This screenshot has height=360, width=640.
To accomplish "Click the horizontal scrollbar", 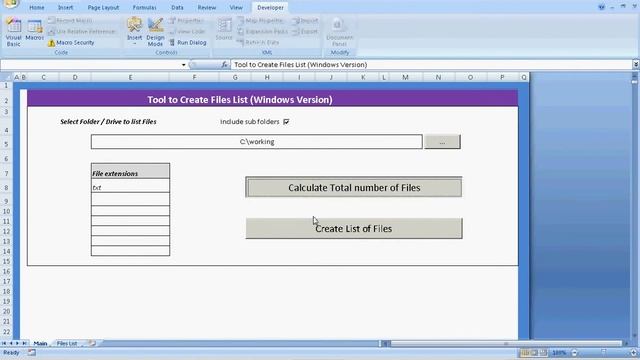I will point(506,344).
